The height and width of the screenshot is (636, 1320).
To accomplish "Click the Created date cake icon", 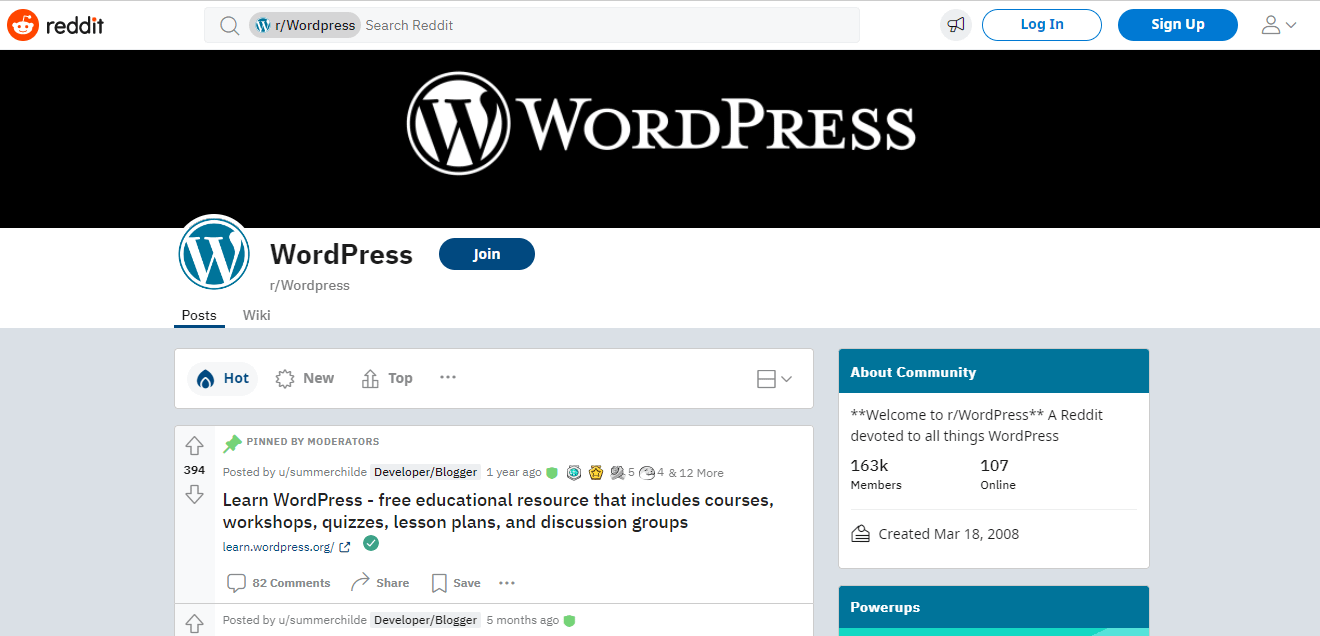I will click(x=860, y=533).
